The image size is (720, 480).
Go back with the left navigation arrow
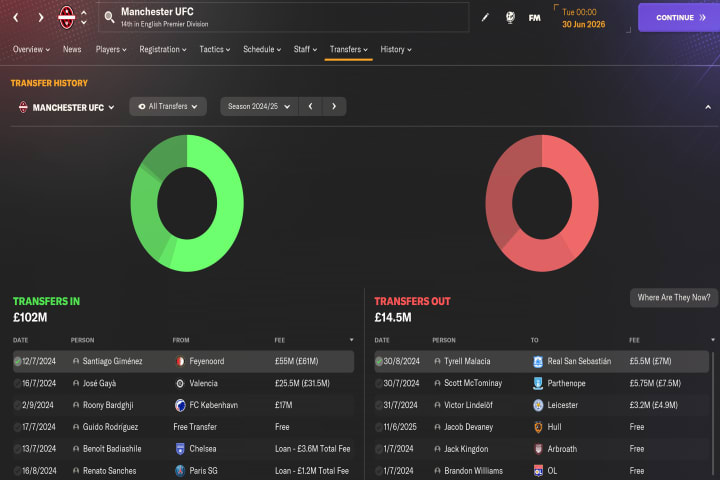coord(16,18)
